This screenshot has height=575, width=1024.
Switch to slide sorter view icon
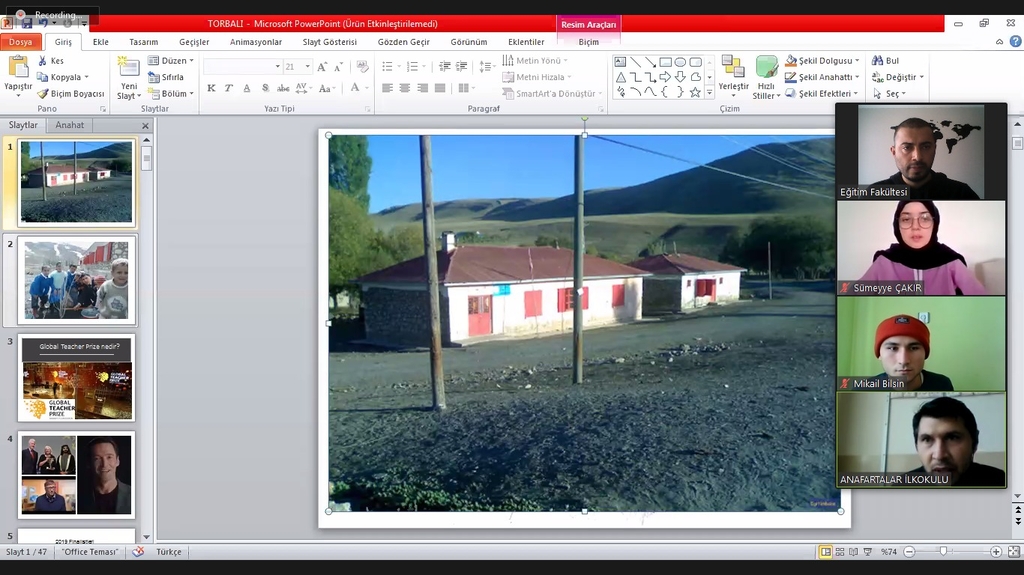[x=840, y=552]
